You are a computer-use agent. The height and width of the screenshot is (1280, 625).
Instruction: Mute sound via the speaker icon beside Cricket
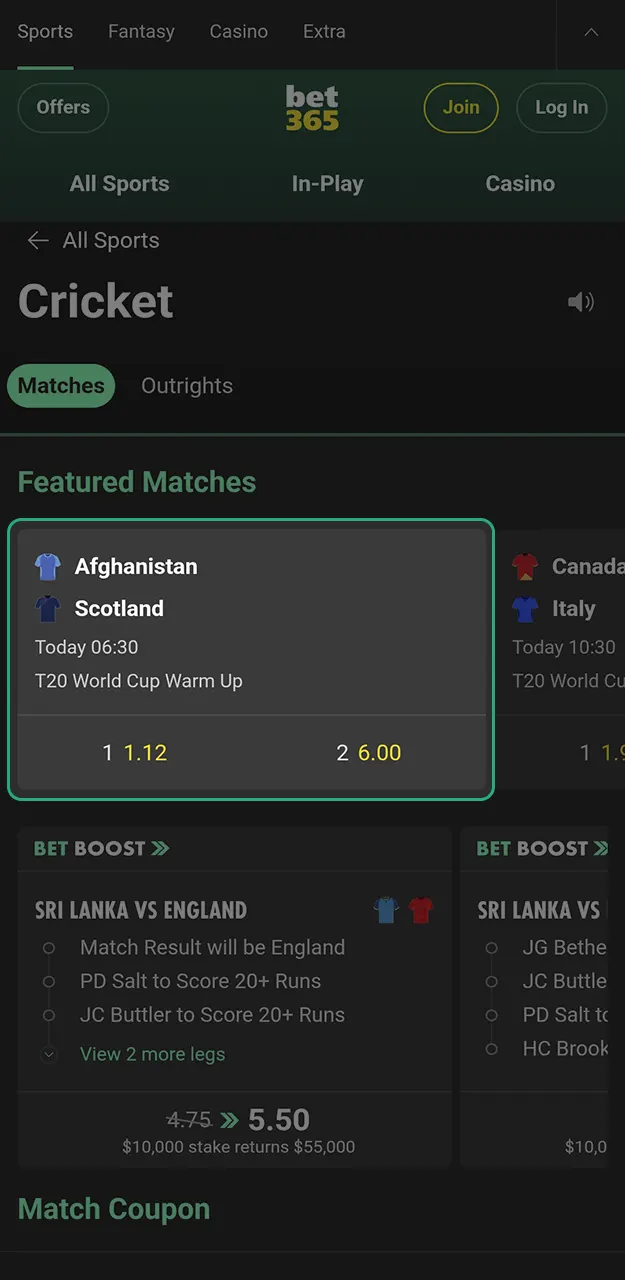pyautogui.click(x=581, y=301)
